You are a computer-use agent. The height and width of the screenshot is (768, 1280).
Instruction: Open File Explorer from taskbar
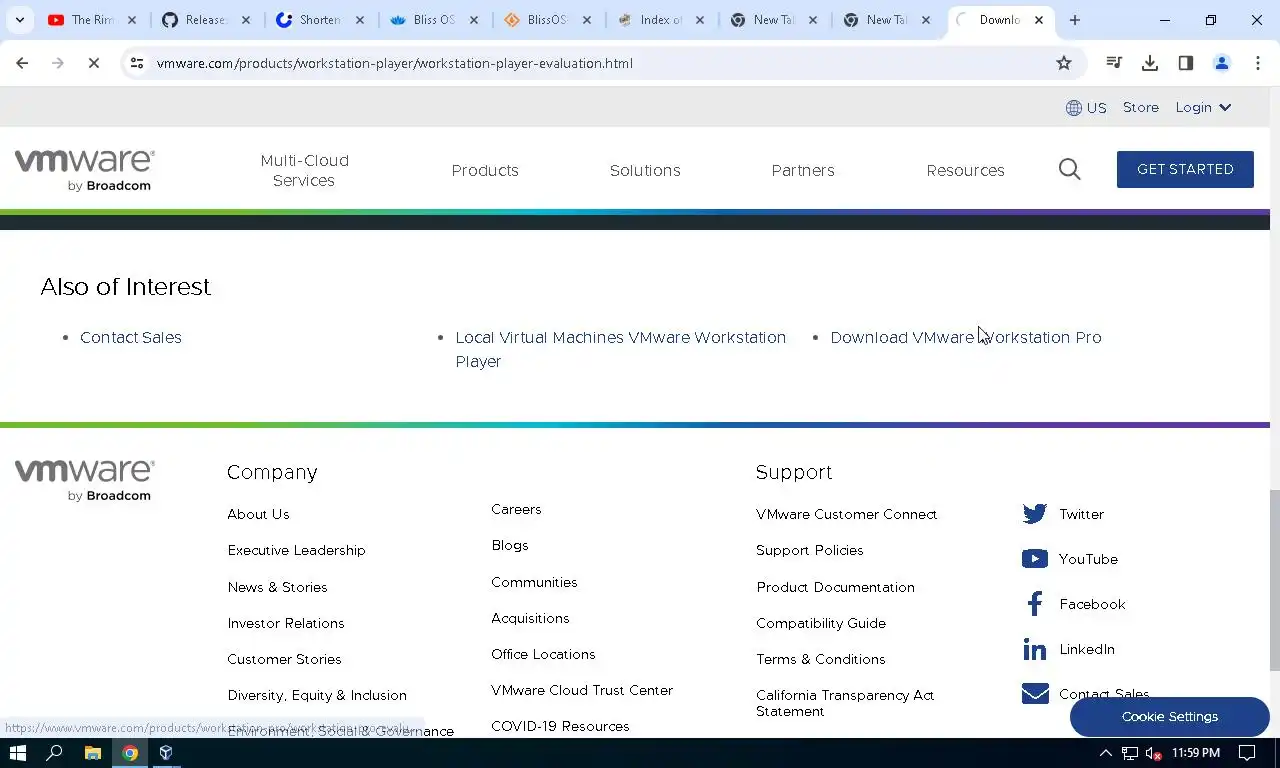tap(92, 753)
